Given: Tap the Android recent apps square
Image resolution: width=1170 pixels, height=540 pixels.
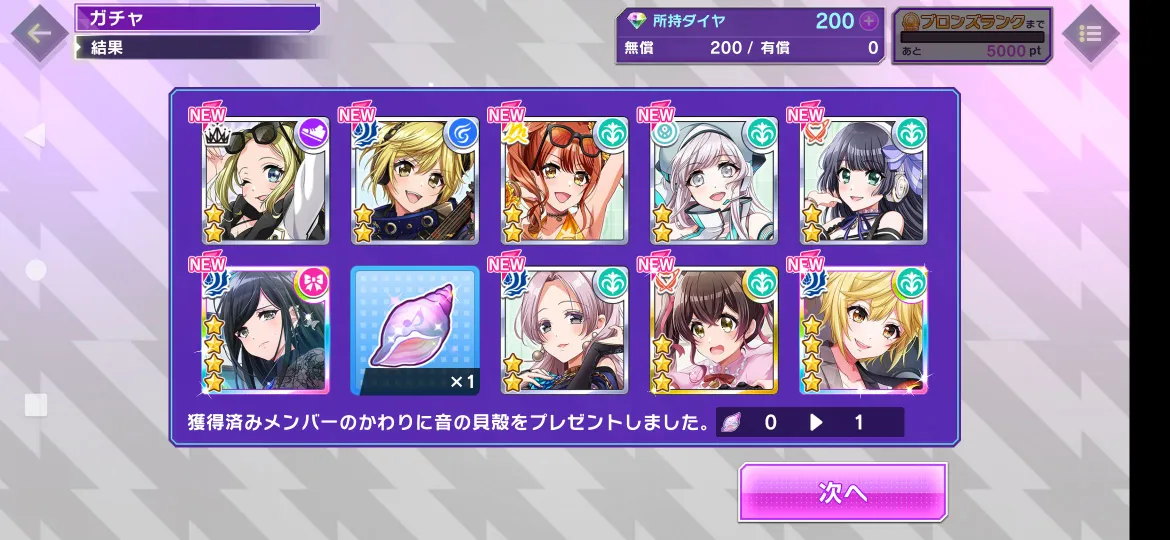Looking at the screenshot, I should point(36,405).
